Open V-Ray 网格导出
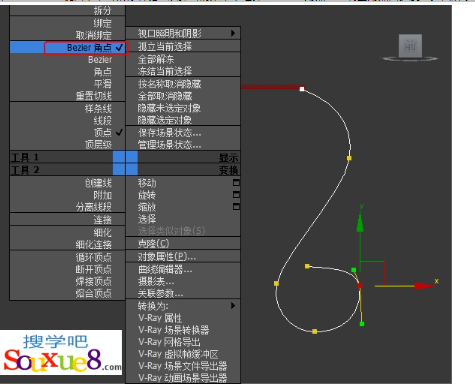Screen dimensions: 475x386 [x=183, y=342]
